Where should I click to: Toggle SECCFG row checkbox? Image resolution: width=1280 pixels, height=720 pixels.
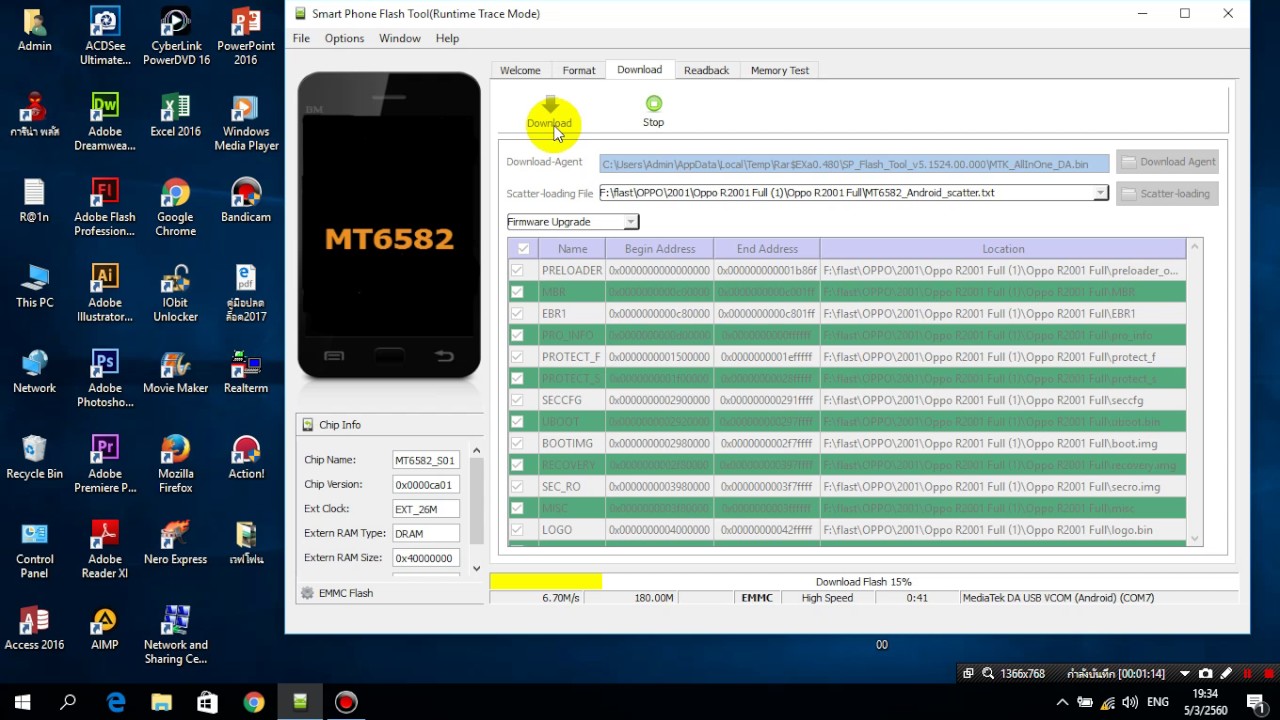[x=517, y=399]
